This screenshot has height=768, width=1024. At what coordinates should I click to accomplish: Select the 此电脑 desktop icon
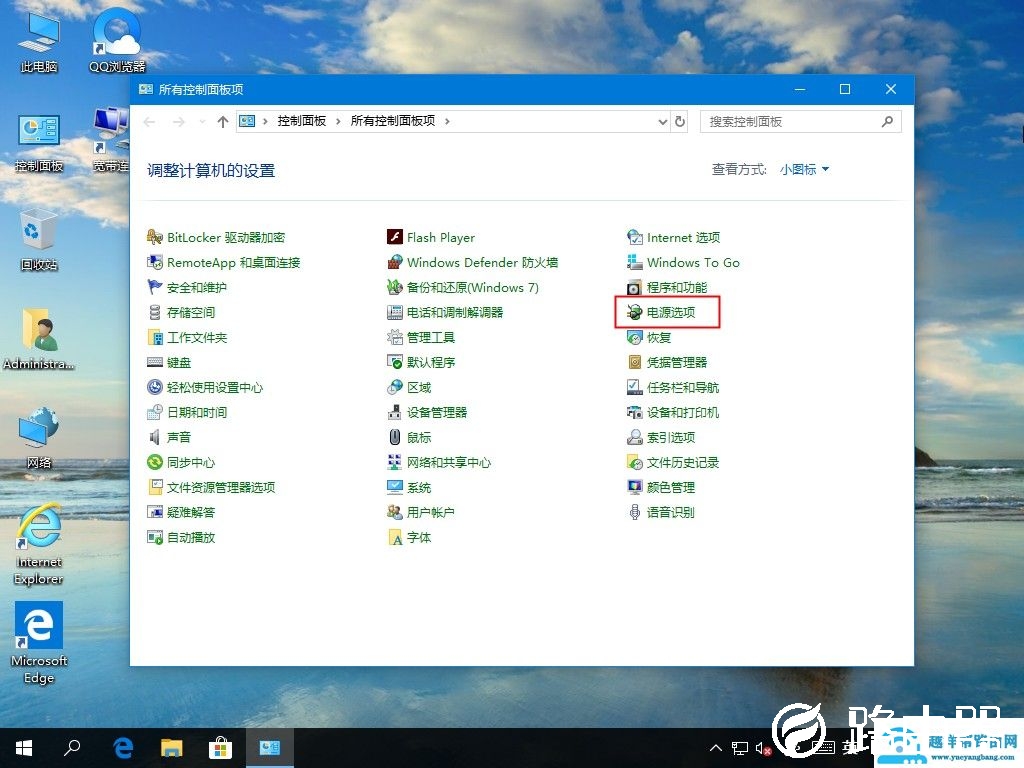coord(39,42)
